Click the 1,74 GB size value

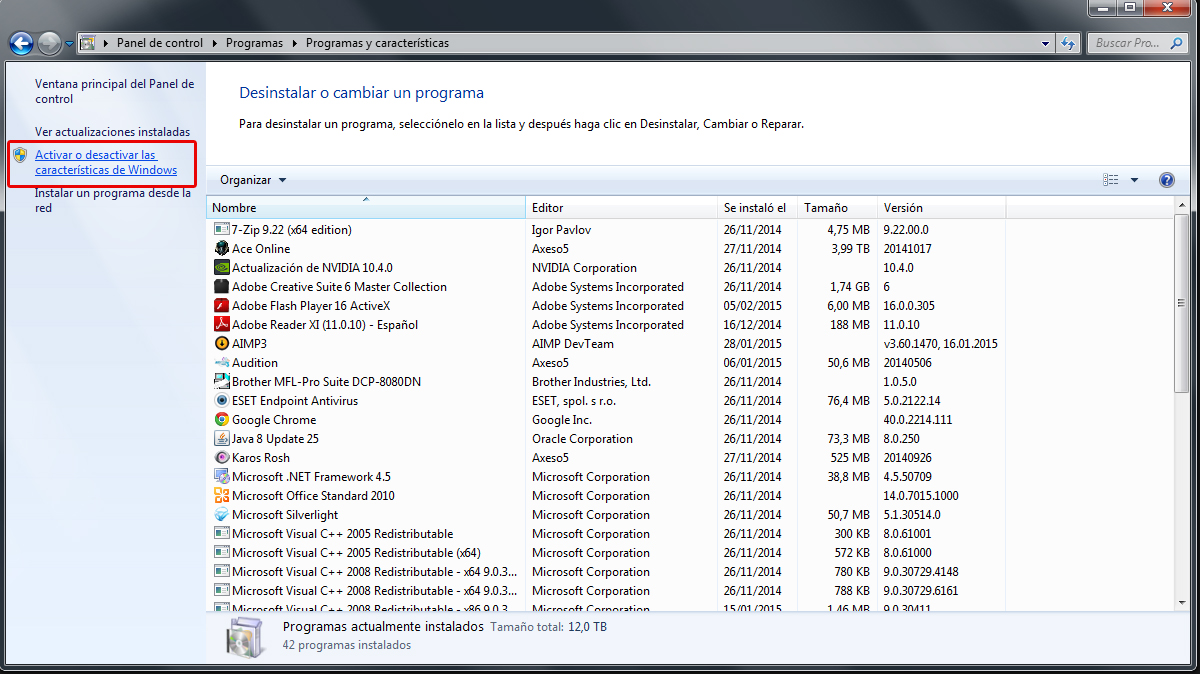(850, 287)
